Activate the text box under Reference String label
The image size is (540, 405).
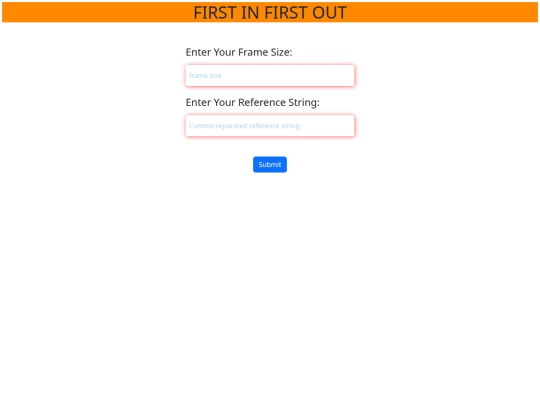pyautogui.click(x=270, y=126)
